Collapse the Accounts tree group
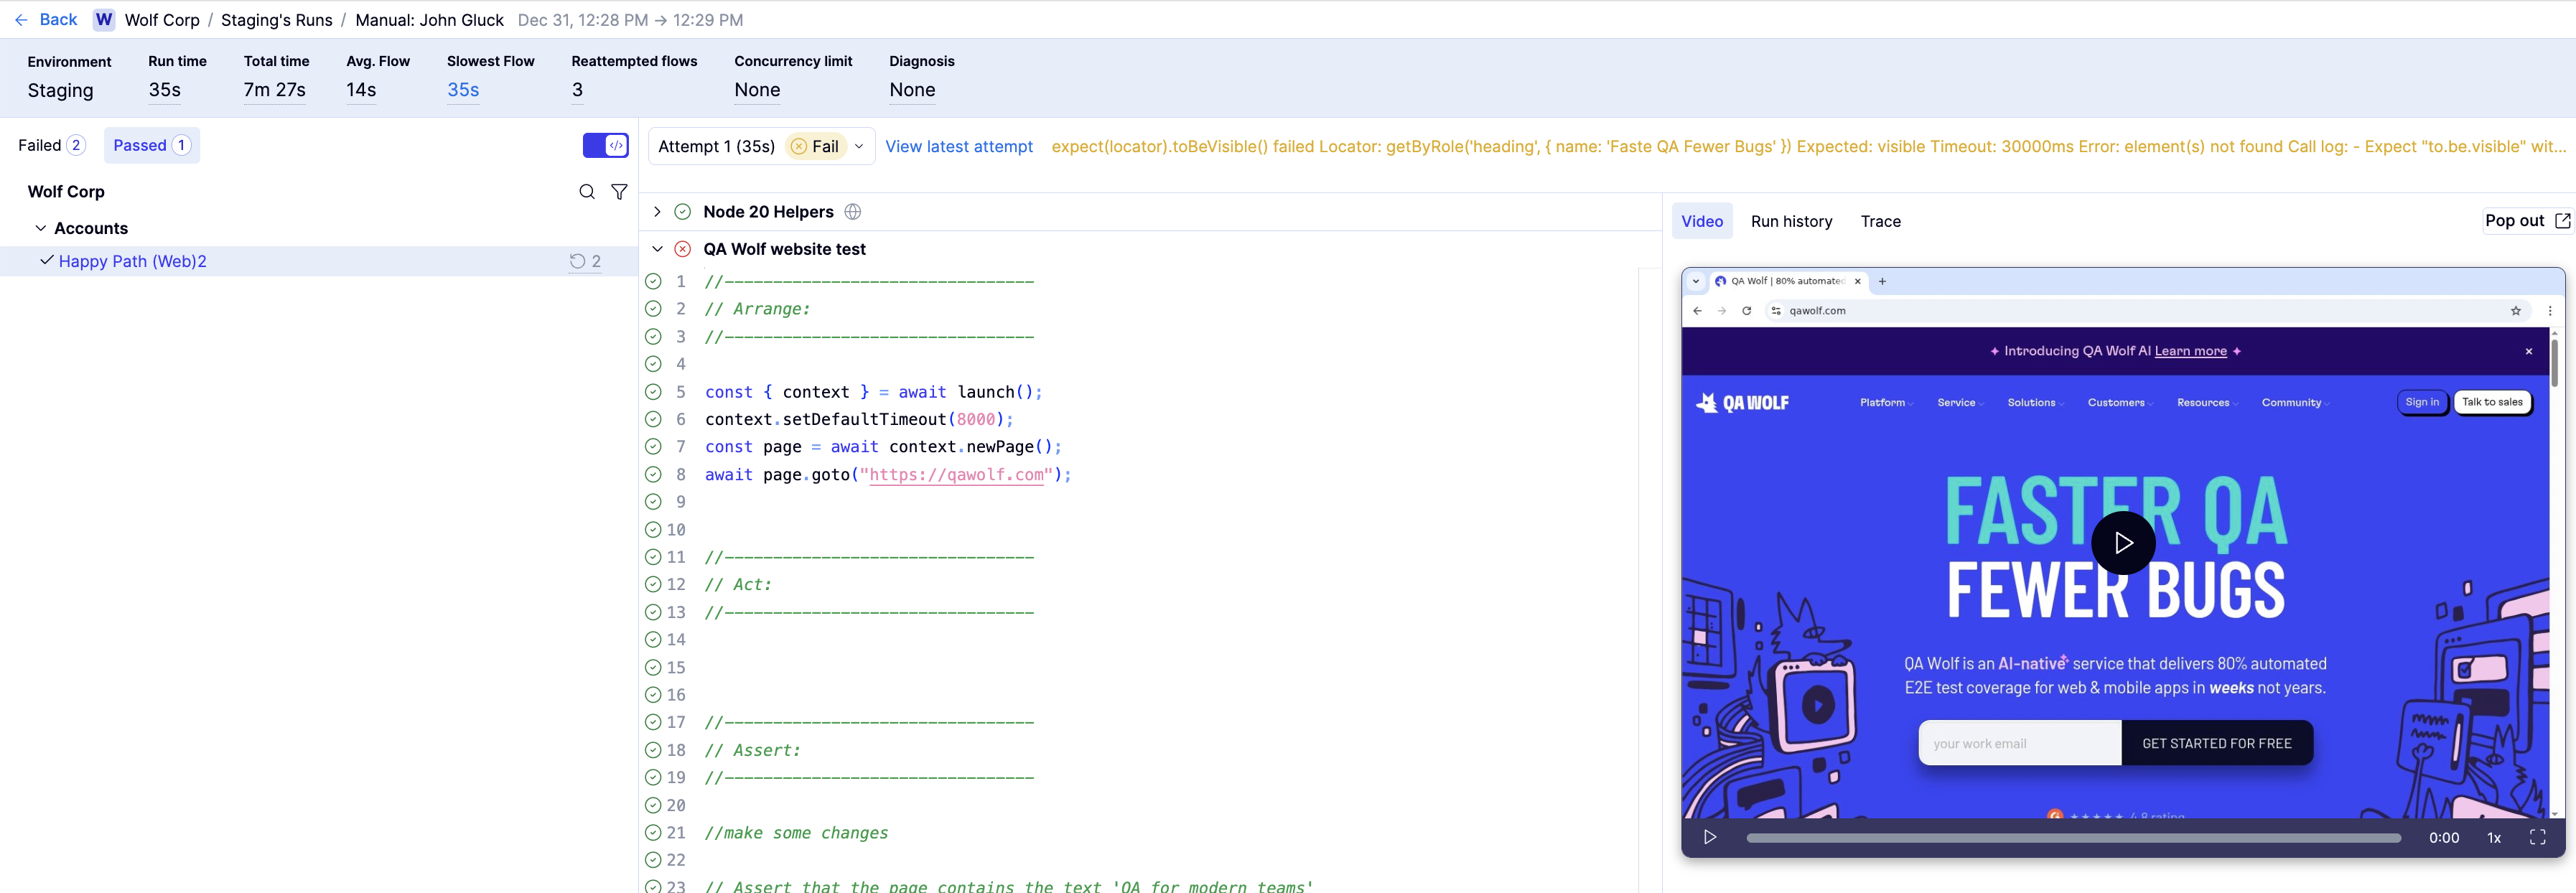 tap(41, 228)
